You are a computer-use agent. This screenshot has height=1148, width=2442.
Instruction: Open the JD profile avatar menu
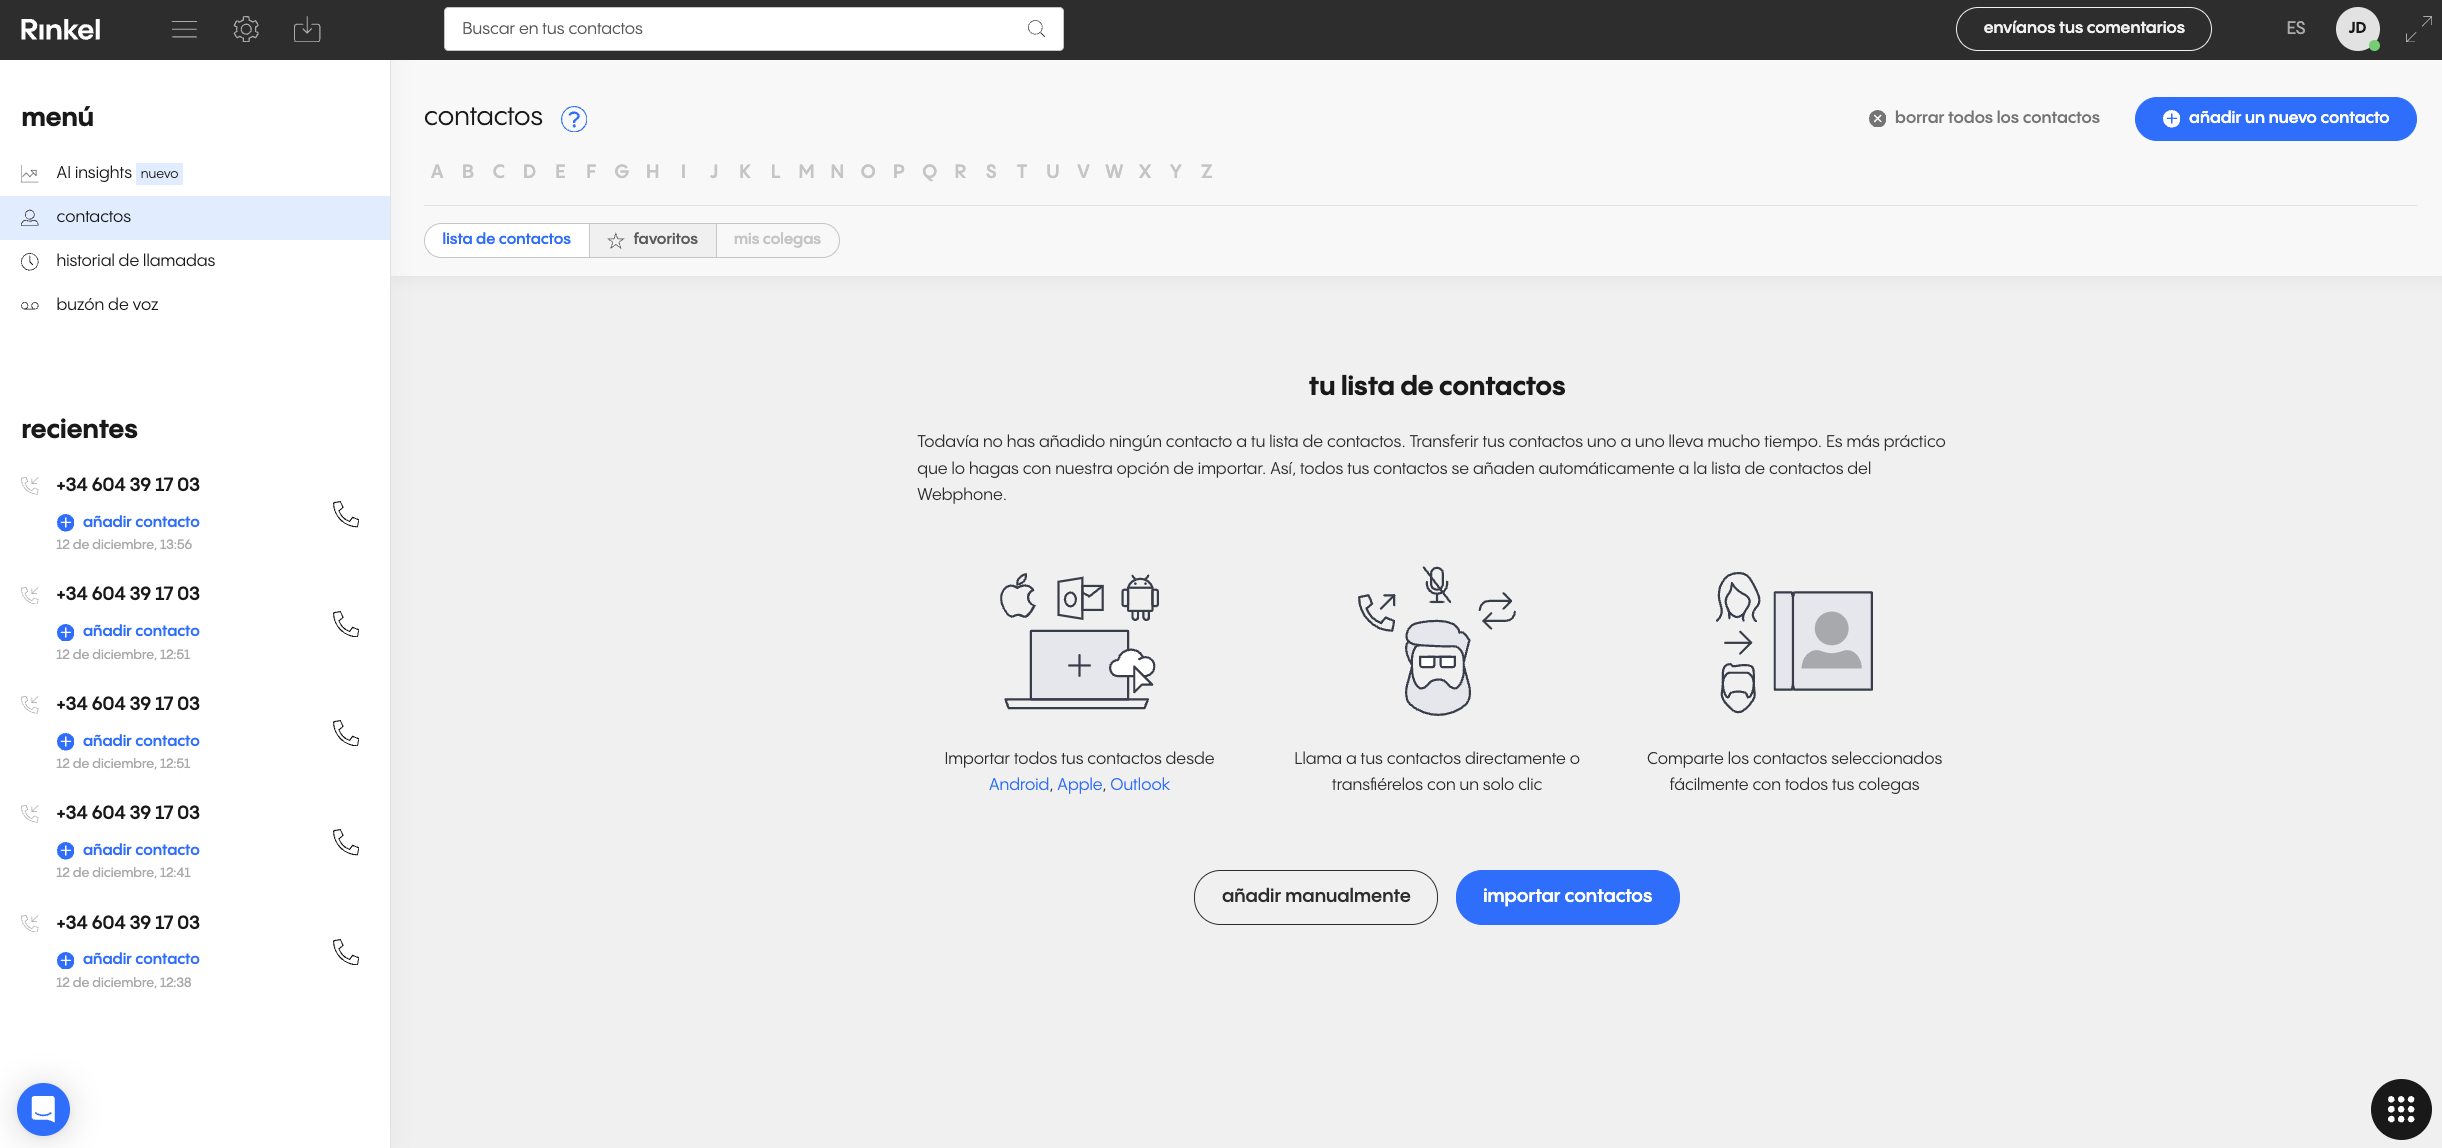(x=2356, y=28)
